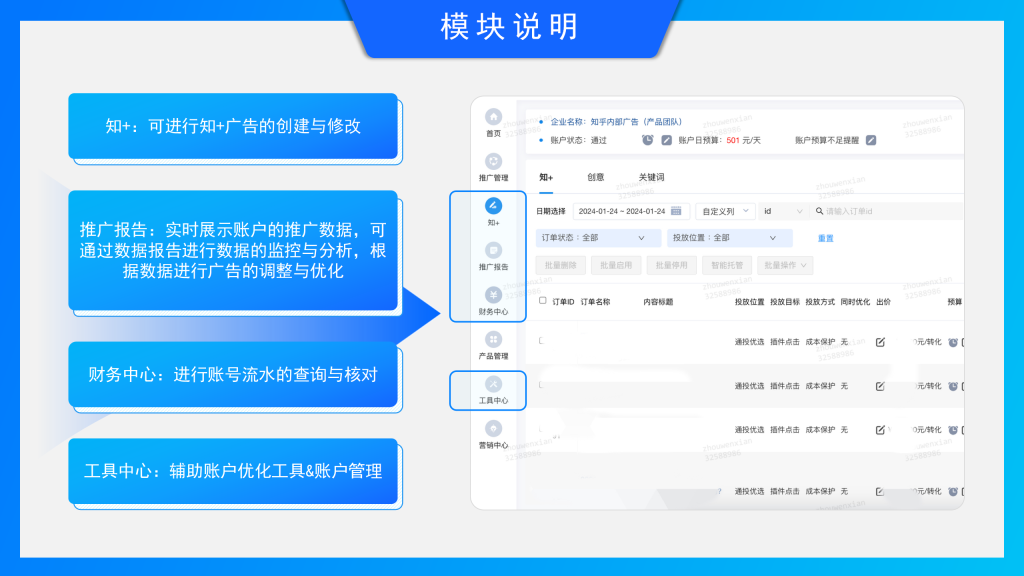Tick checkbox of second order row
This screenshot has height=576, width=1024.
coord(541,385)
